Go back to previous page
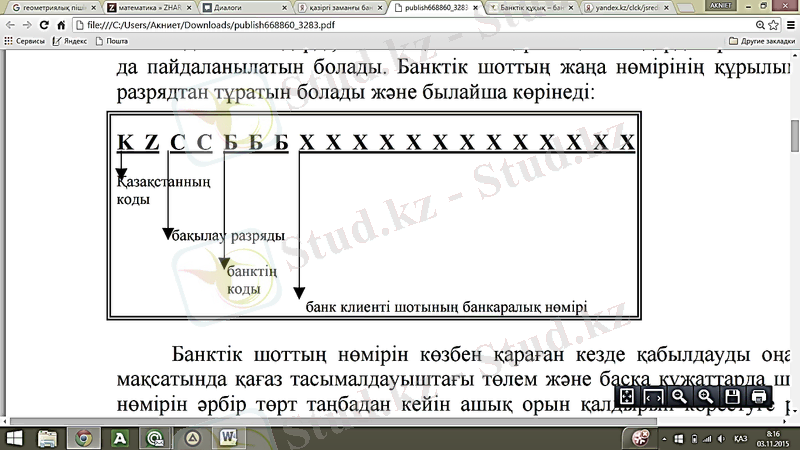Image resolution: width=800 pixels, height=450 pixels. click(x=10, y=24)
